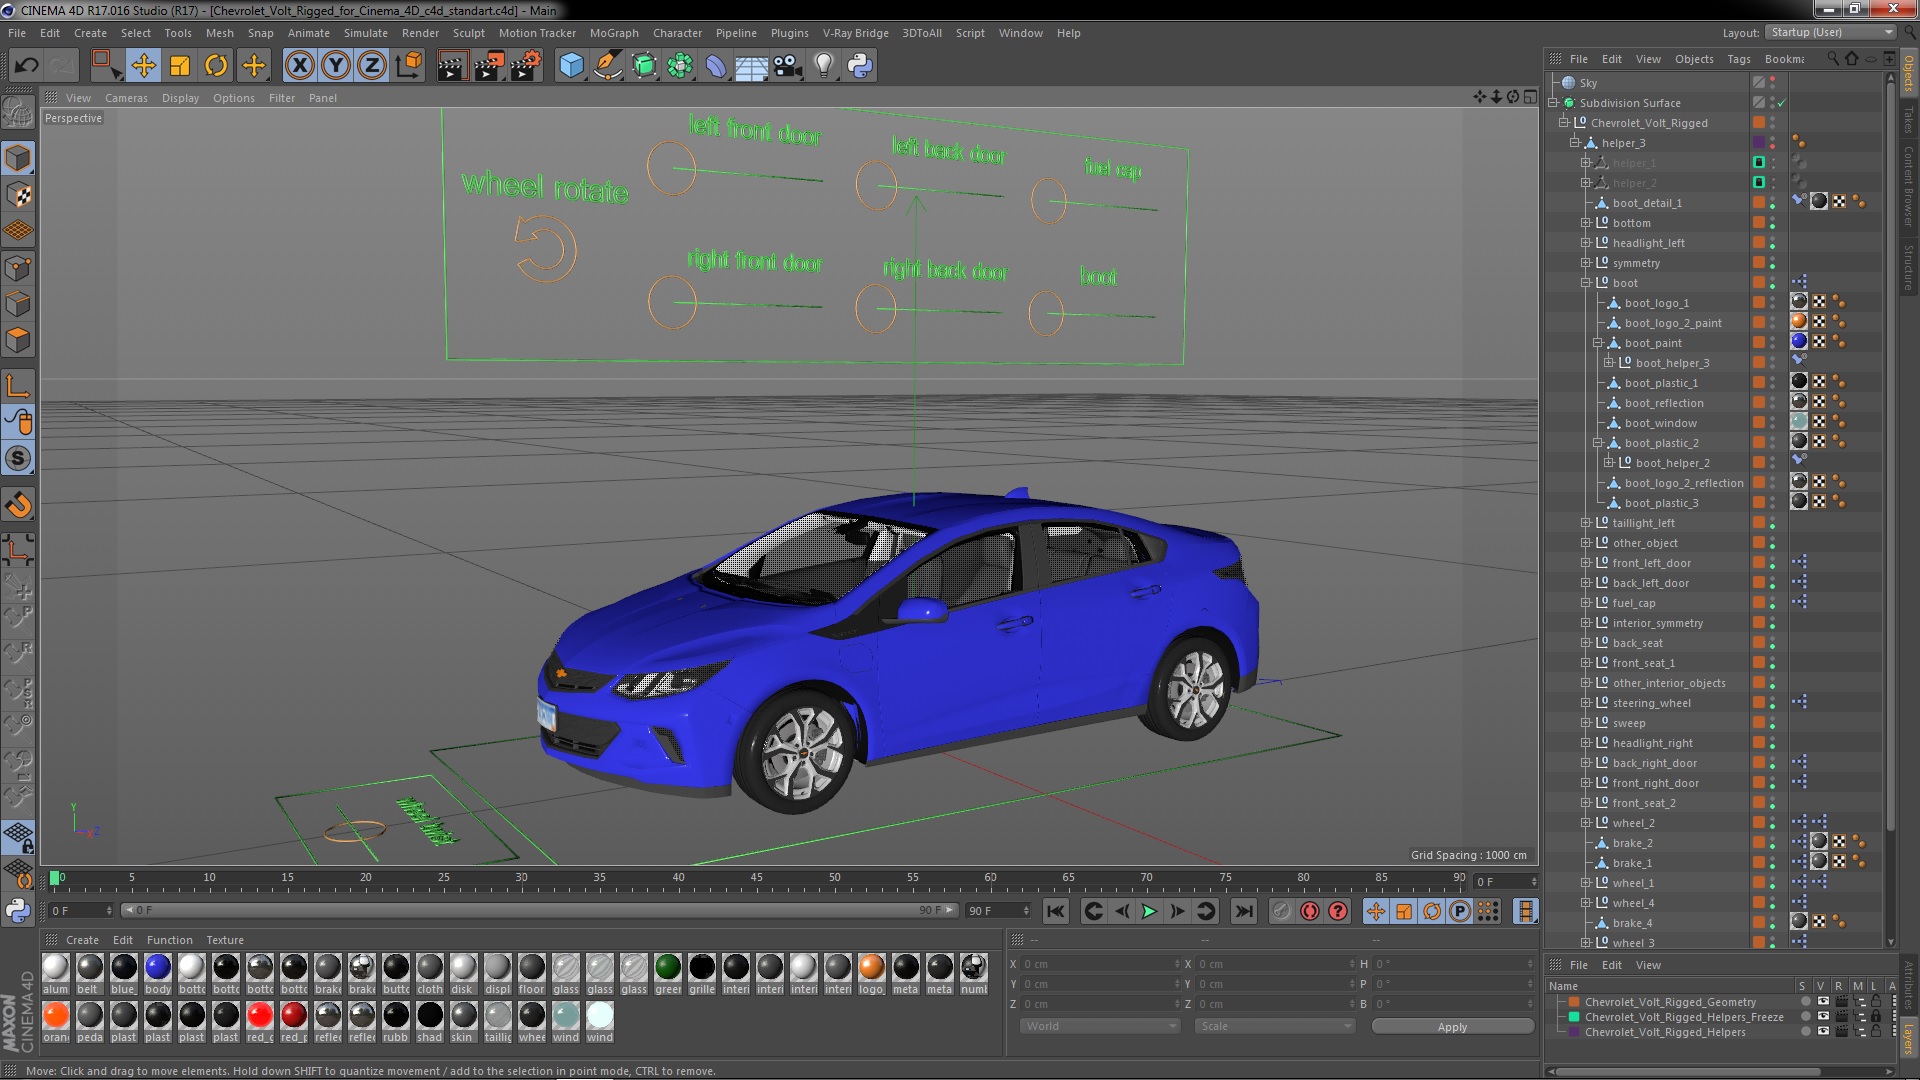Toggle Parameter key recording P icon

pos(1460,911)
